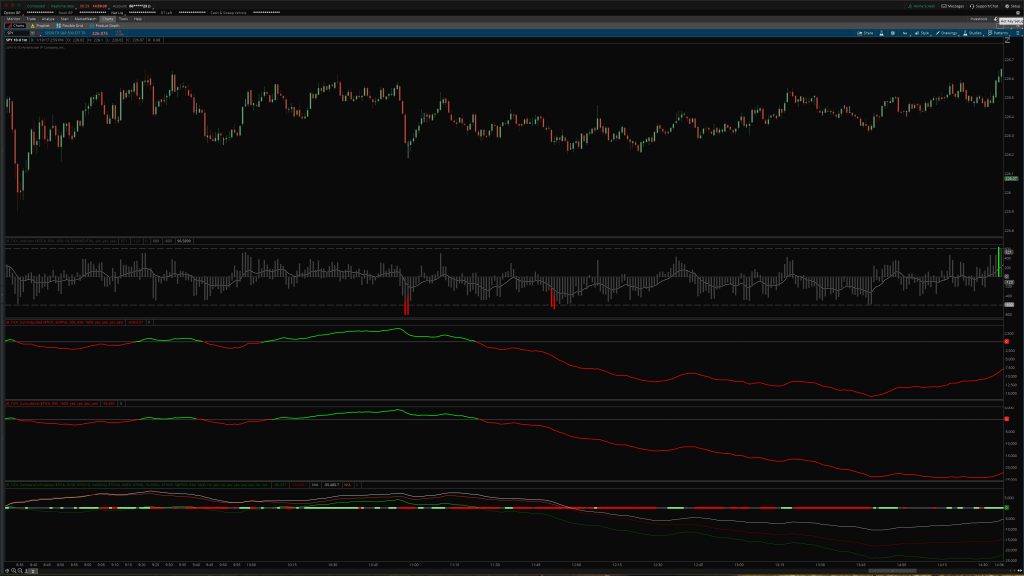Click the account number selector
Image resolution: width=1024 pixels, height=576 pixels.
coord(140,6)
